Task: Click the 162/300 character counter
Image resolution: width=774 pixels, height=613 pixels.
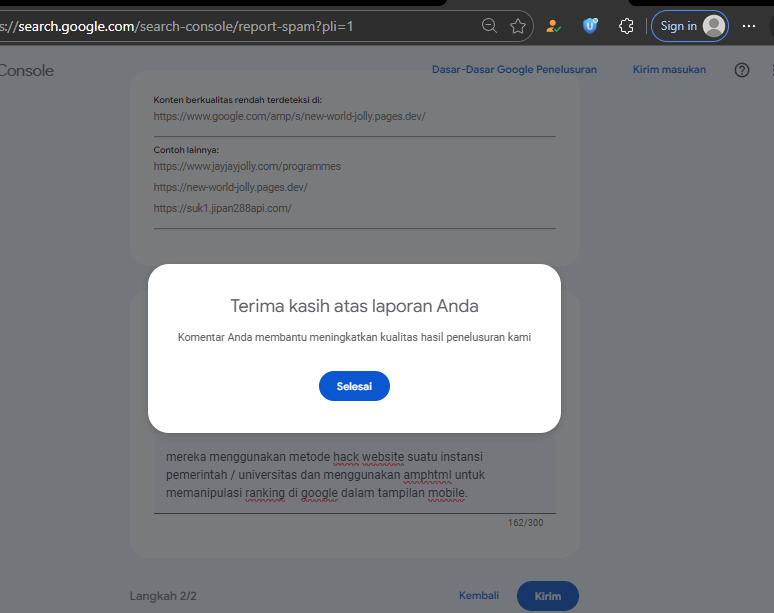Action: pyautogui.click(x=525, y=523)
